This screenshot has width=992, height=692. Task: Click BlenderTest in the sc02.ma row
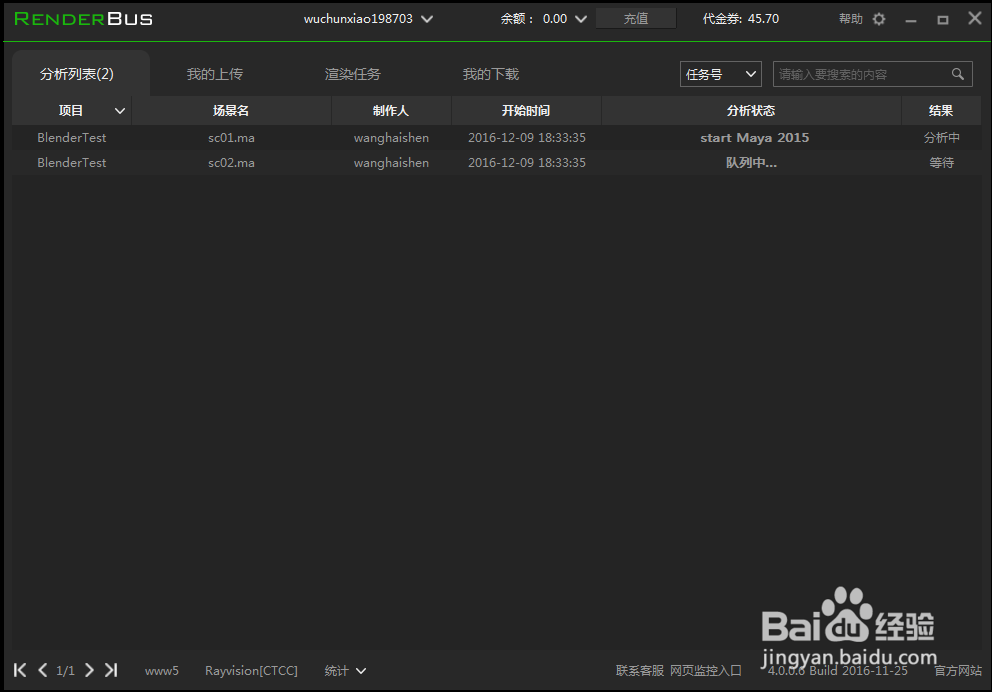pos(71,163)
